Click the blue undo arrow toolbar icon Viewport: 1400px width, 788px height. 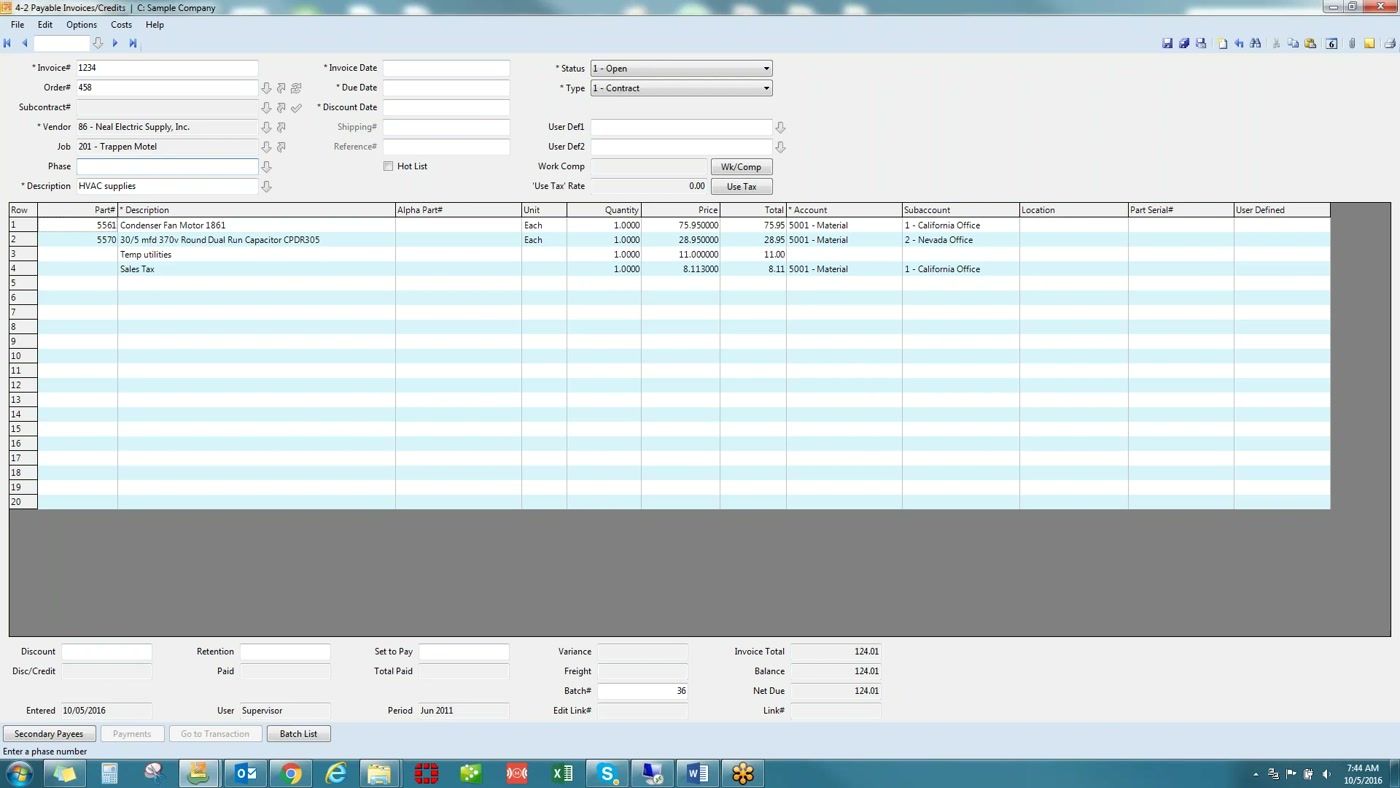tap(1239, 43)
